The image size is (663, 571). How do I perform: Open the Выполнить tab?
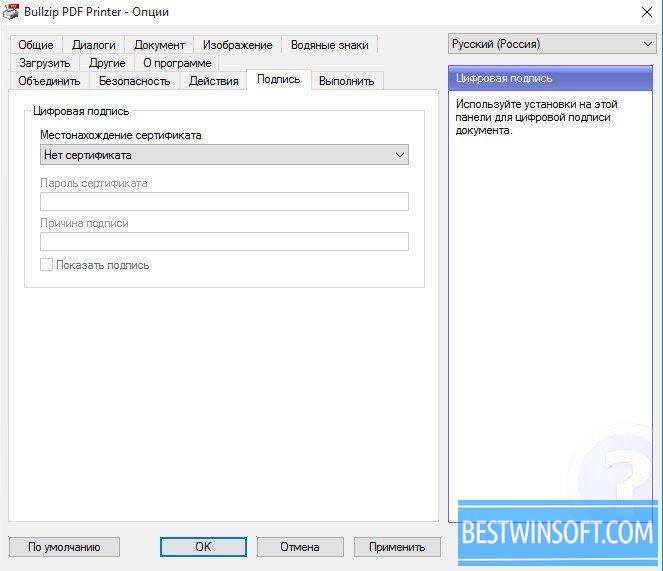[347, 81]
